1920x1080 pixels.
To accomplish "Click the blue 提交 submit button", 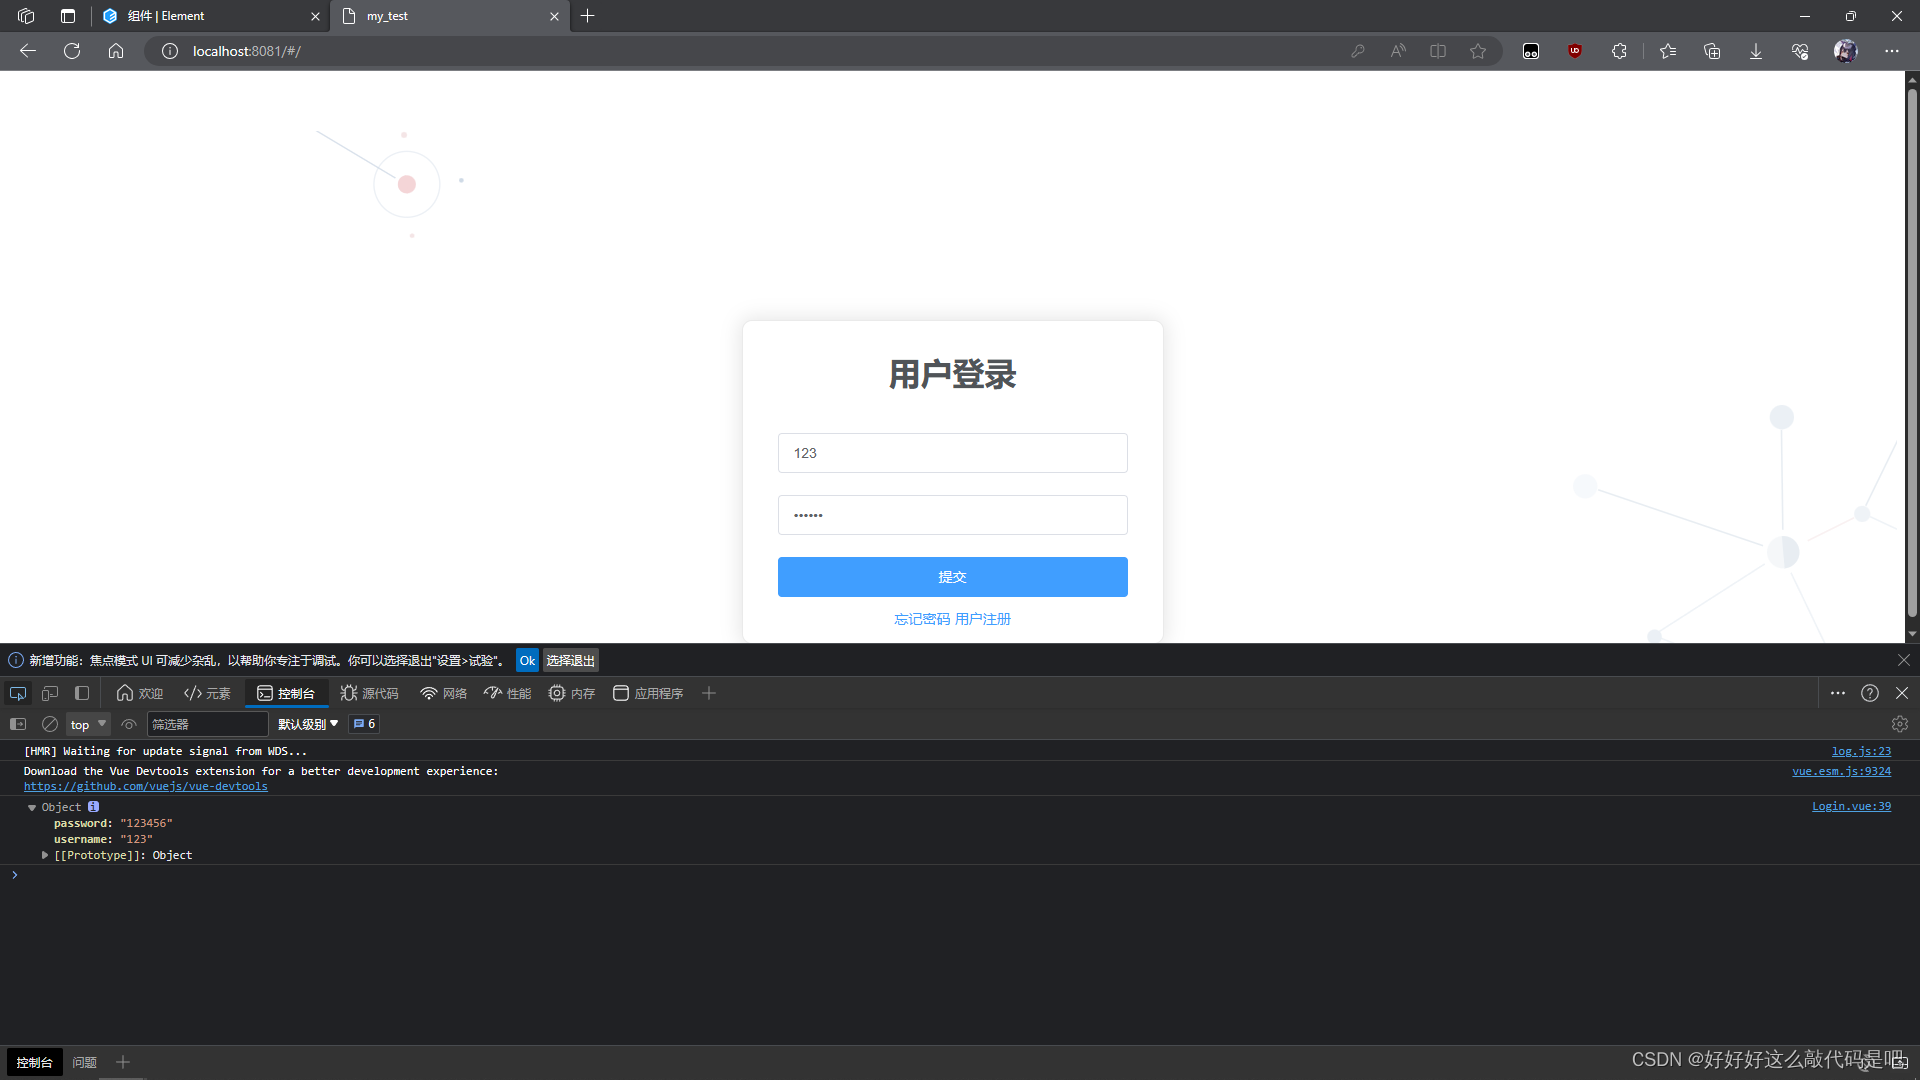I will pyautogui.click(x=952, y=577).
